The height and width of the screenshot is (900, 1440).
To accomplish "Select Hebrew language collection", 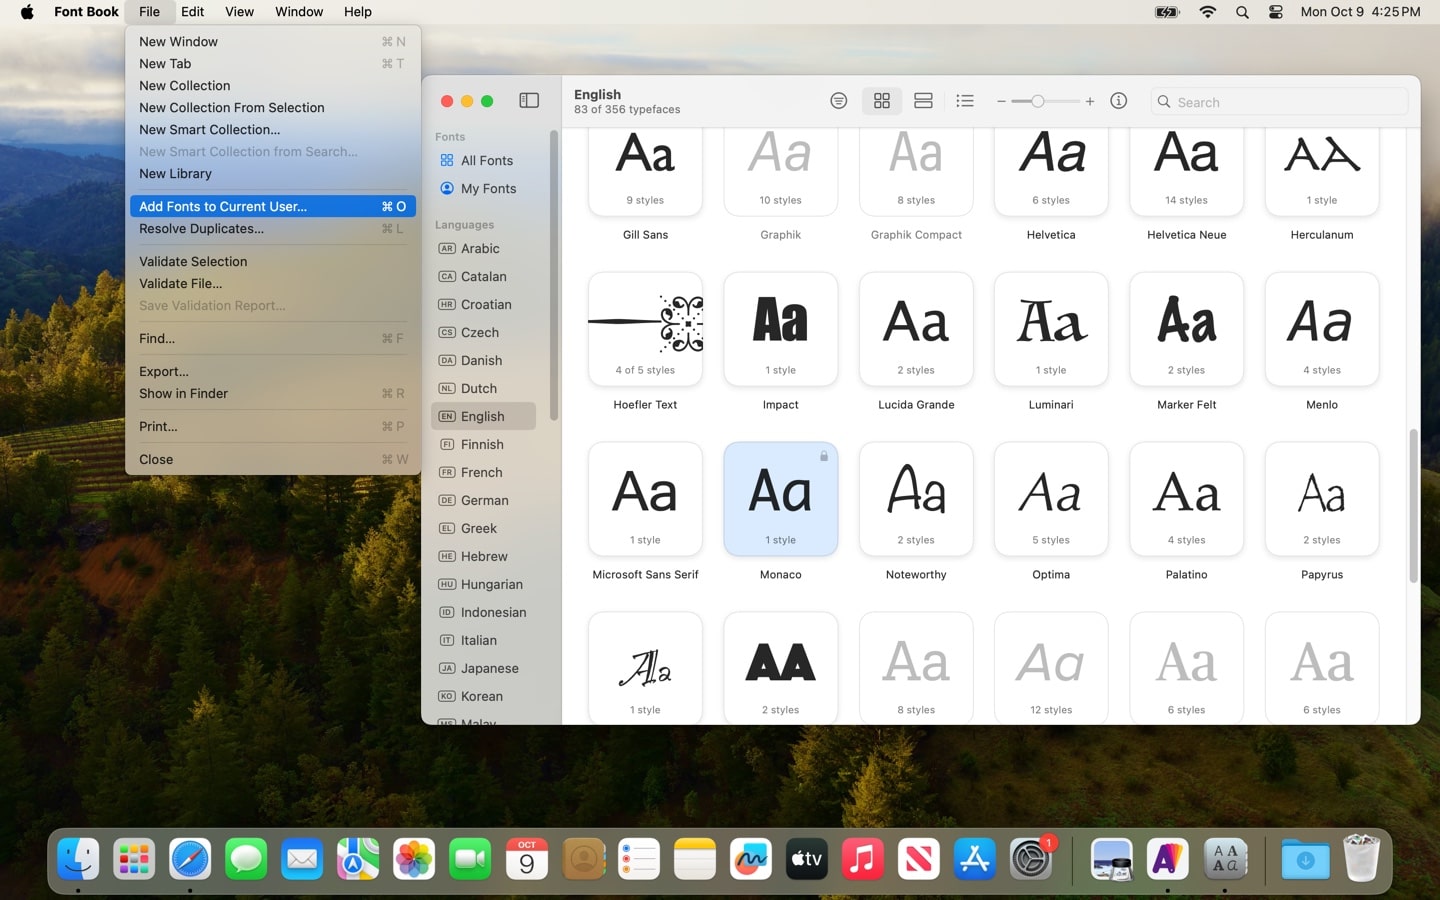I will click(x=484, y=556).
